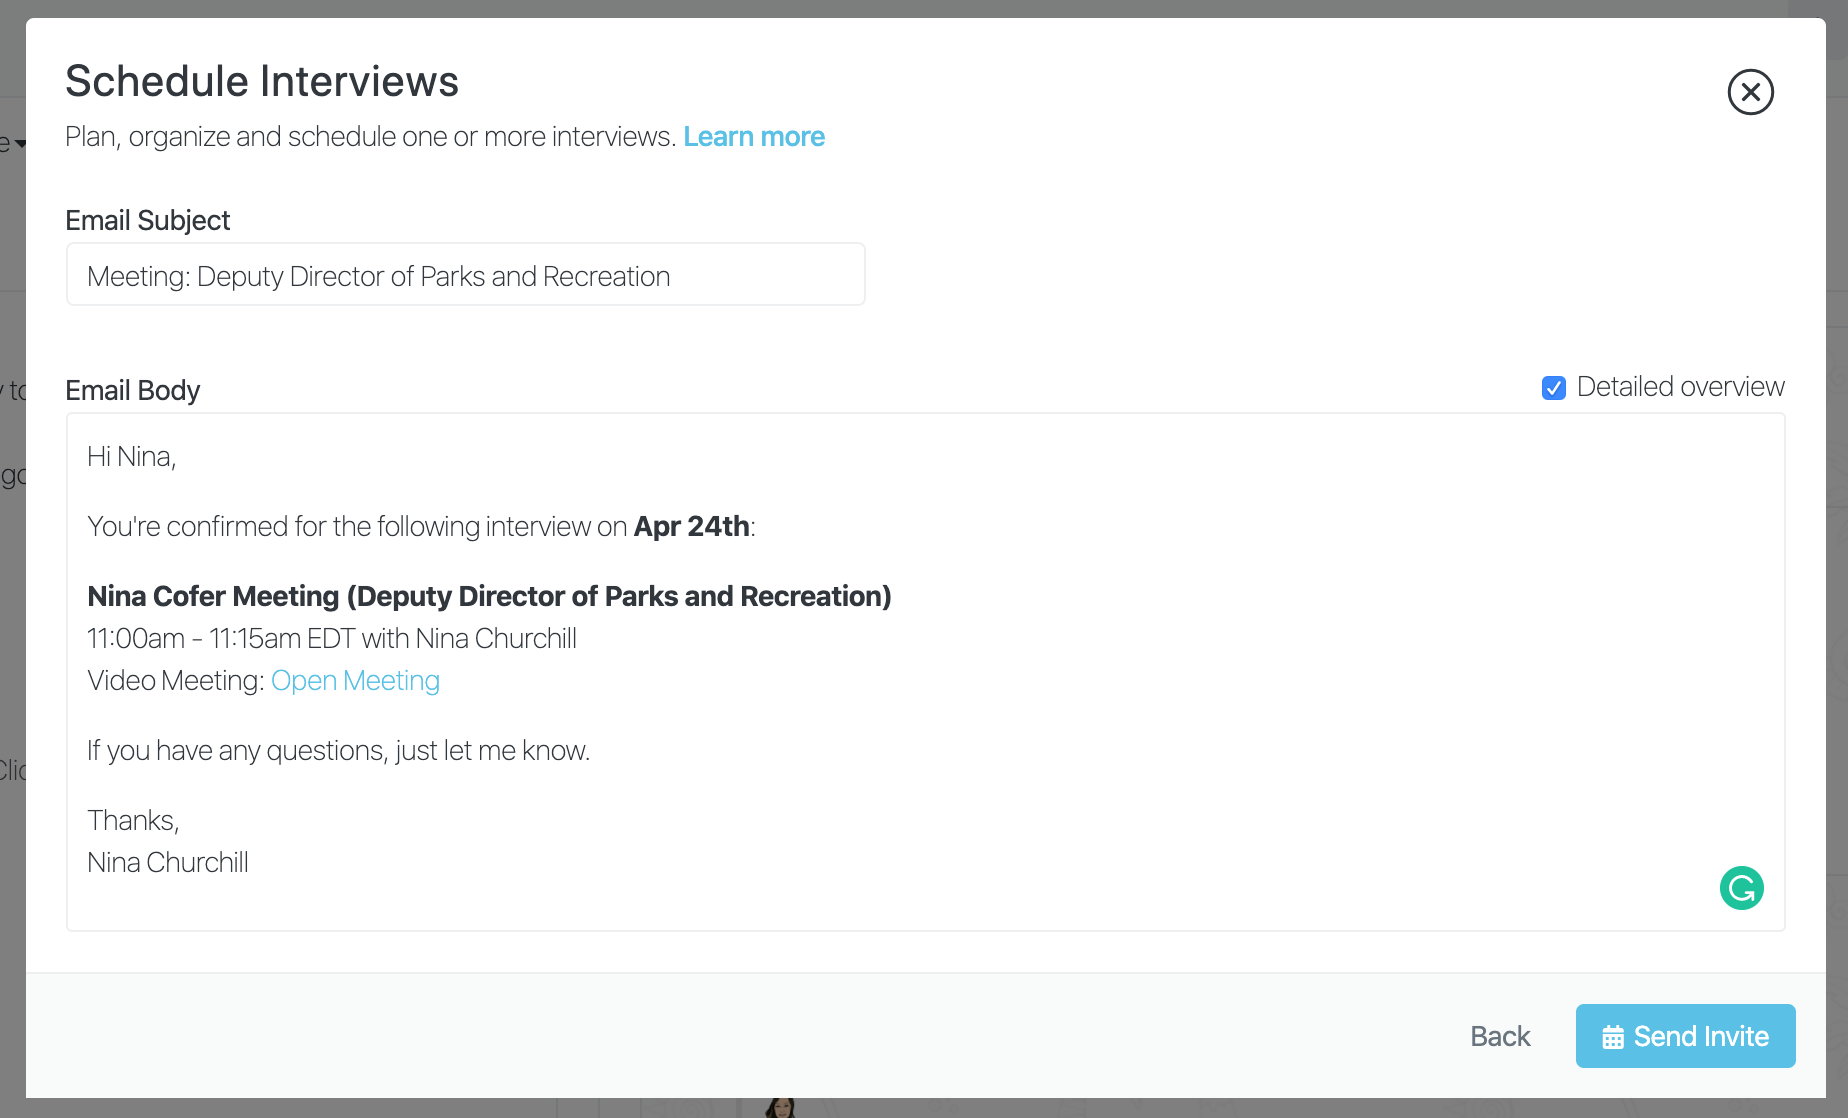
Task: Send the interview invite
Action: point(1685,1036)
